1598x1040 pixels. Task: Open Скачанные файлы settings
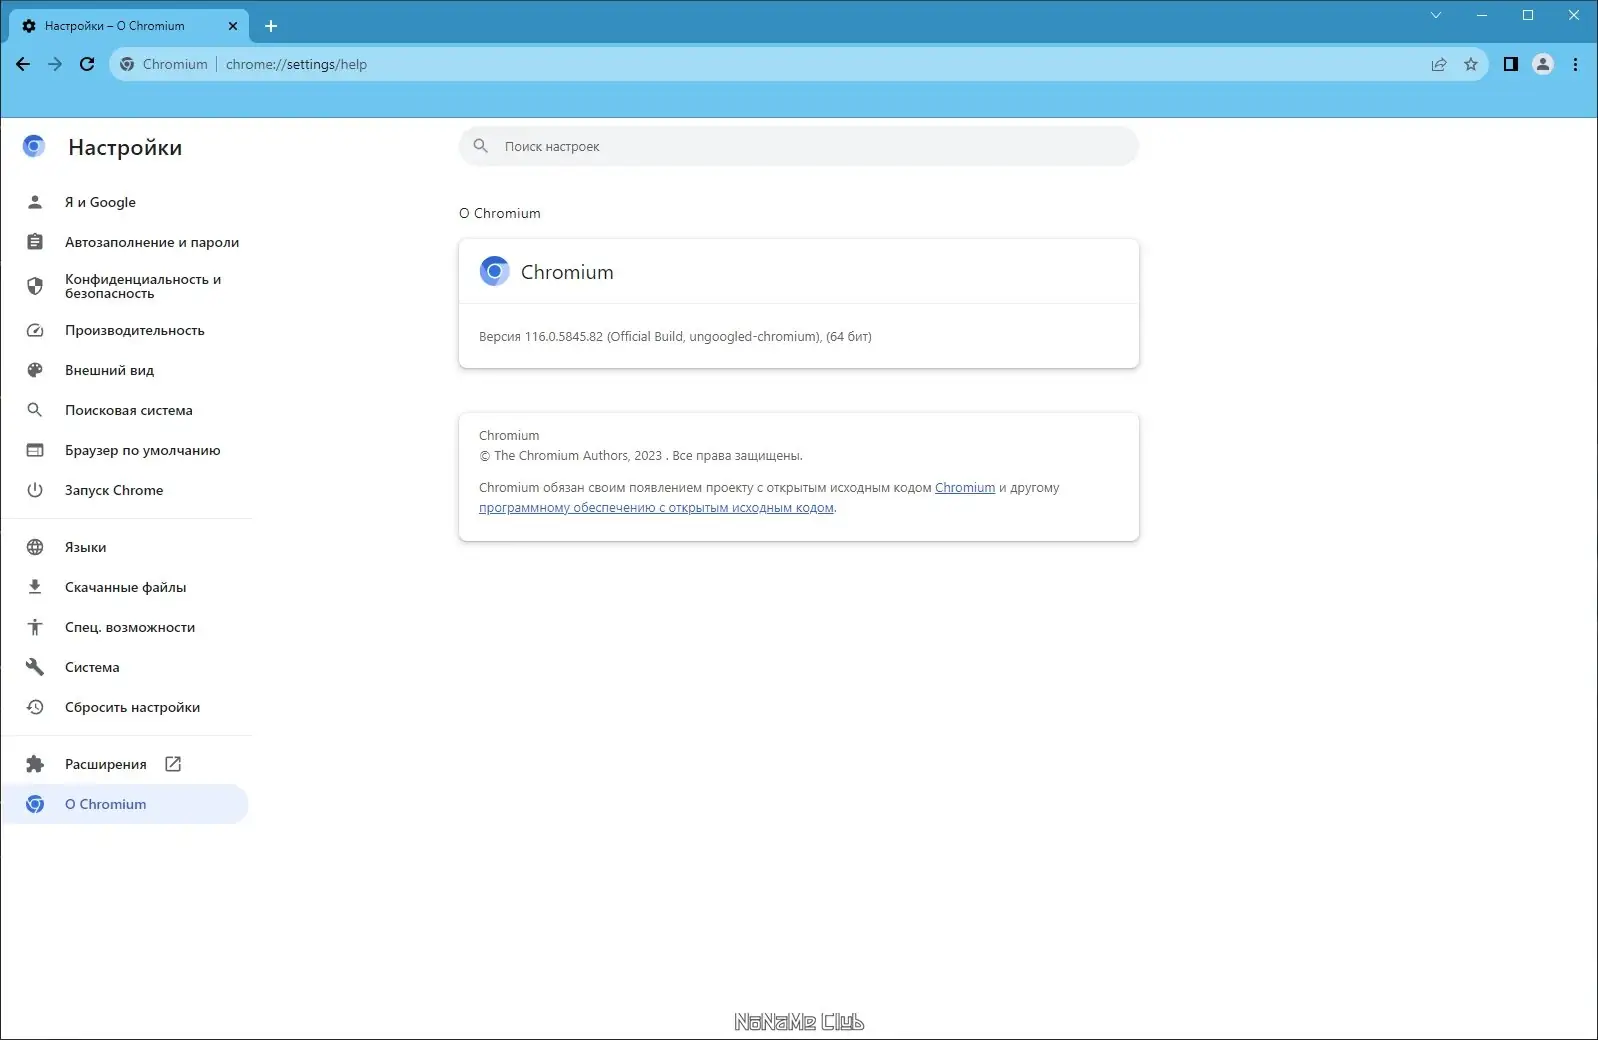126,587
